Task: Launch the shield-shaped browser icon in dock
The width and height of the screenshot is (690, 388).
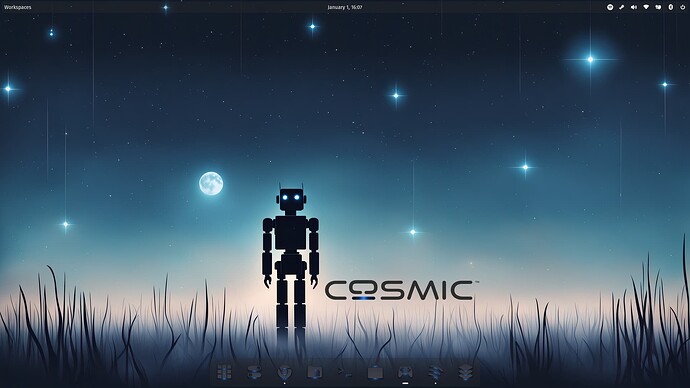Action: click(284, 373)
